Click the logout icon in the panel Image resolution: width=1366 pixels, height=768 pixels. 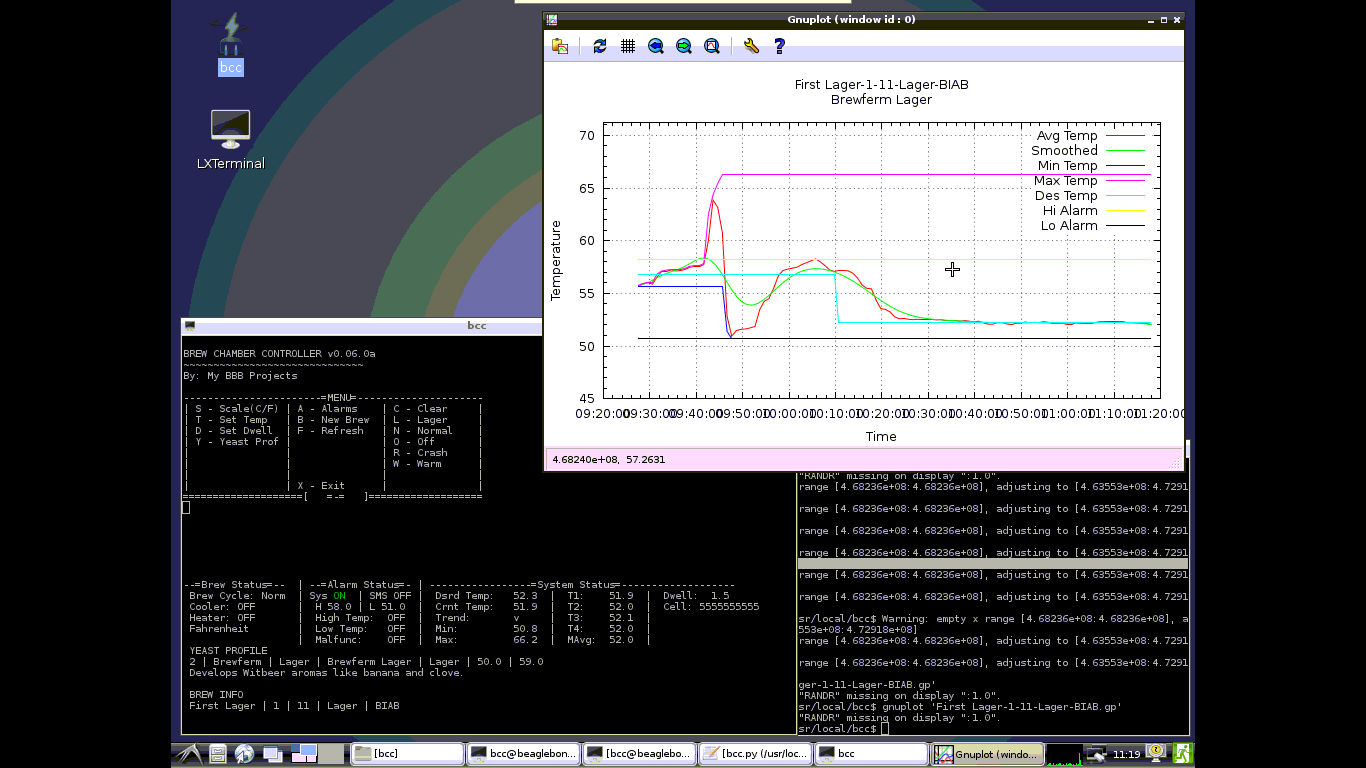click(1183, 754)
